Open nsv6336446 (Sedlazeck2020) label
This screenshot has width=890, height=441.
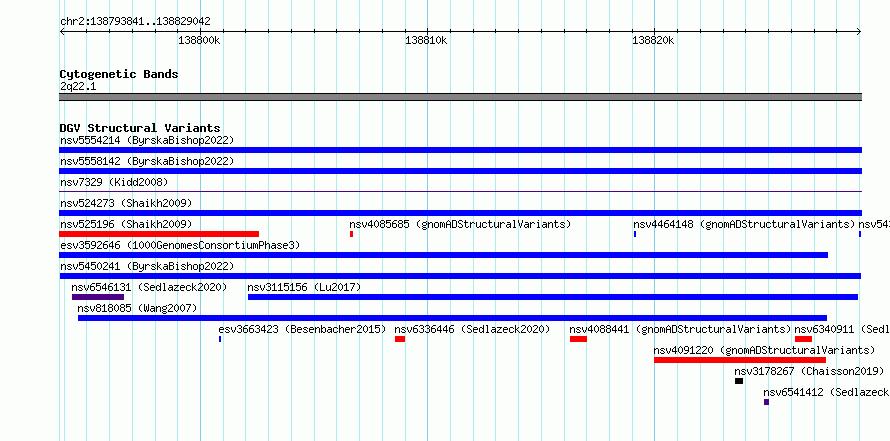(472, 329)
